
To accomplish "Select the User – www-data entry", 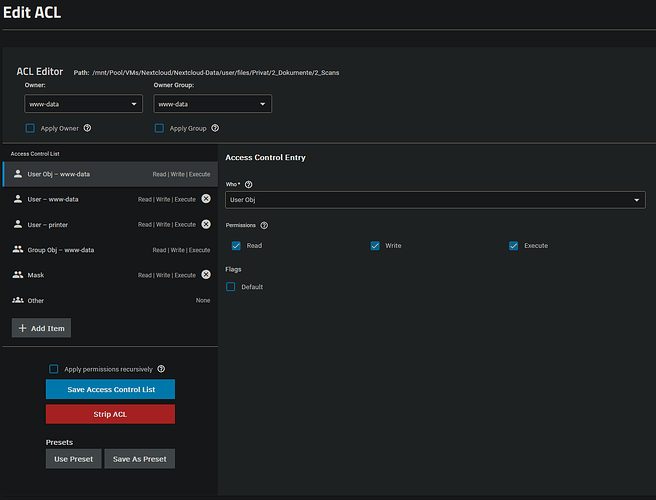I will [x=110, y=199].
